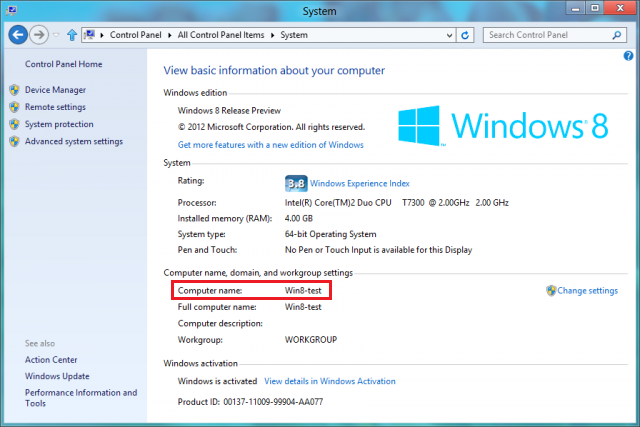Expand the arrow after All Control Panel Items

(x=273, y=35)
